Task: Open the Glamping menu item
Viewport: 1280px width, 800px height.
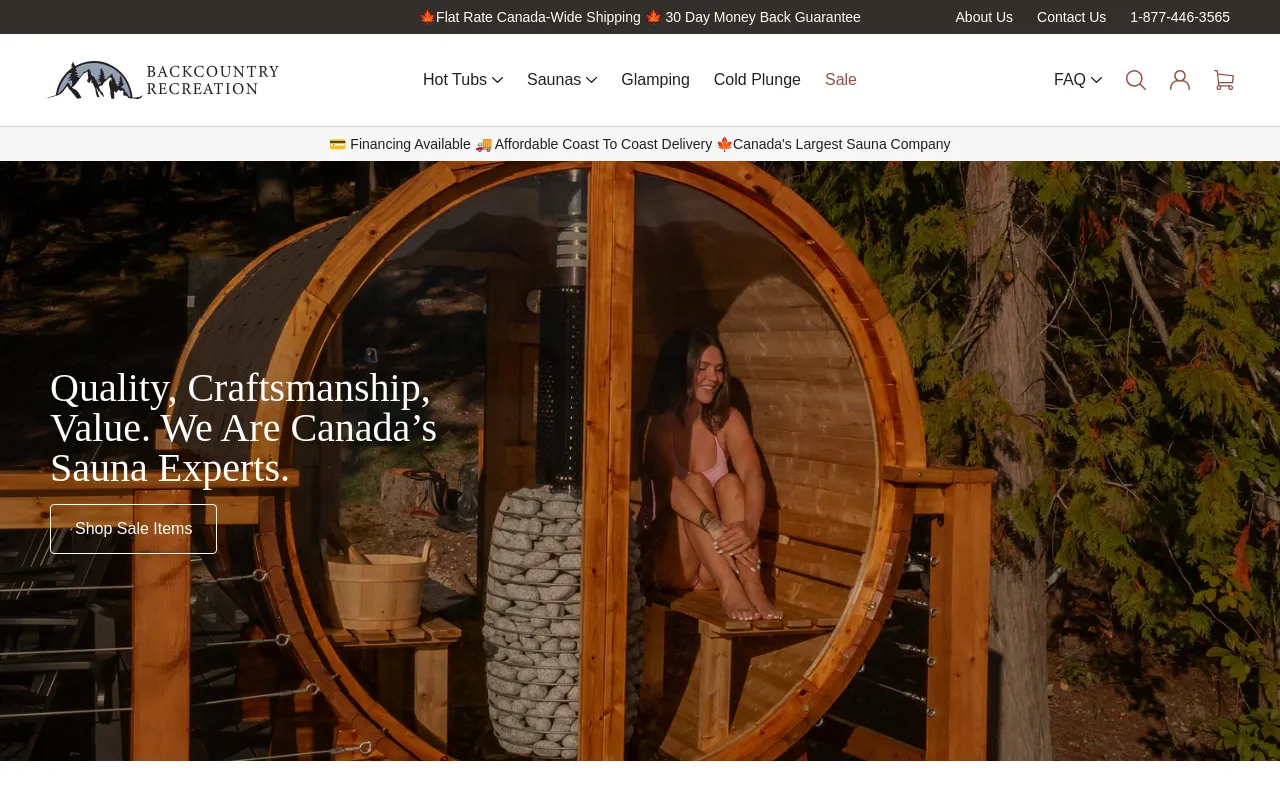Action: tap(655, 80)
